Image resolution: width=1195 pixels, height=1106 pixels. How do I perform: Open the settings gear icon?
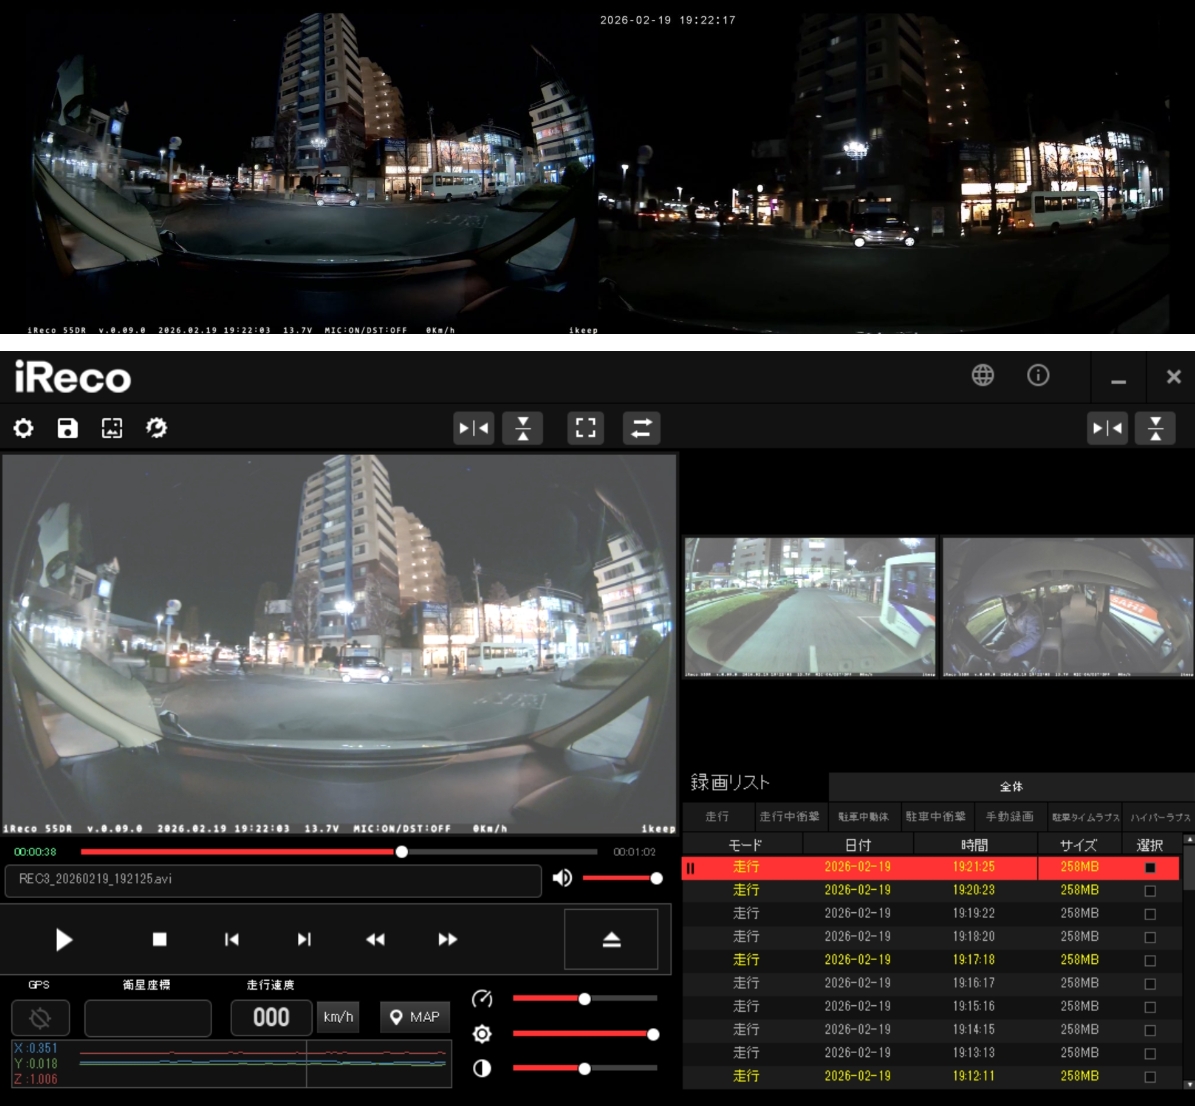coord(23,429)
